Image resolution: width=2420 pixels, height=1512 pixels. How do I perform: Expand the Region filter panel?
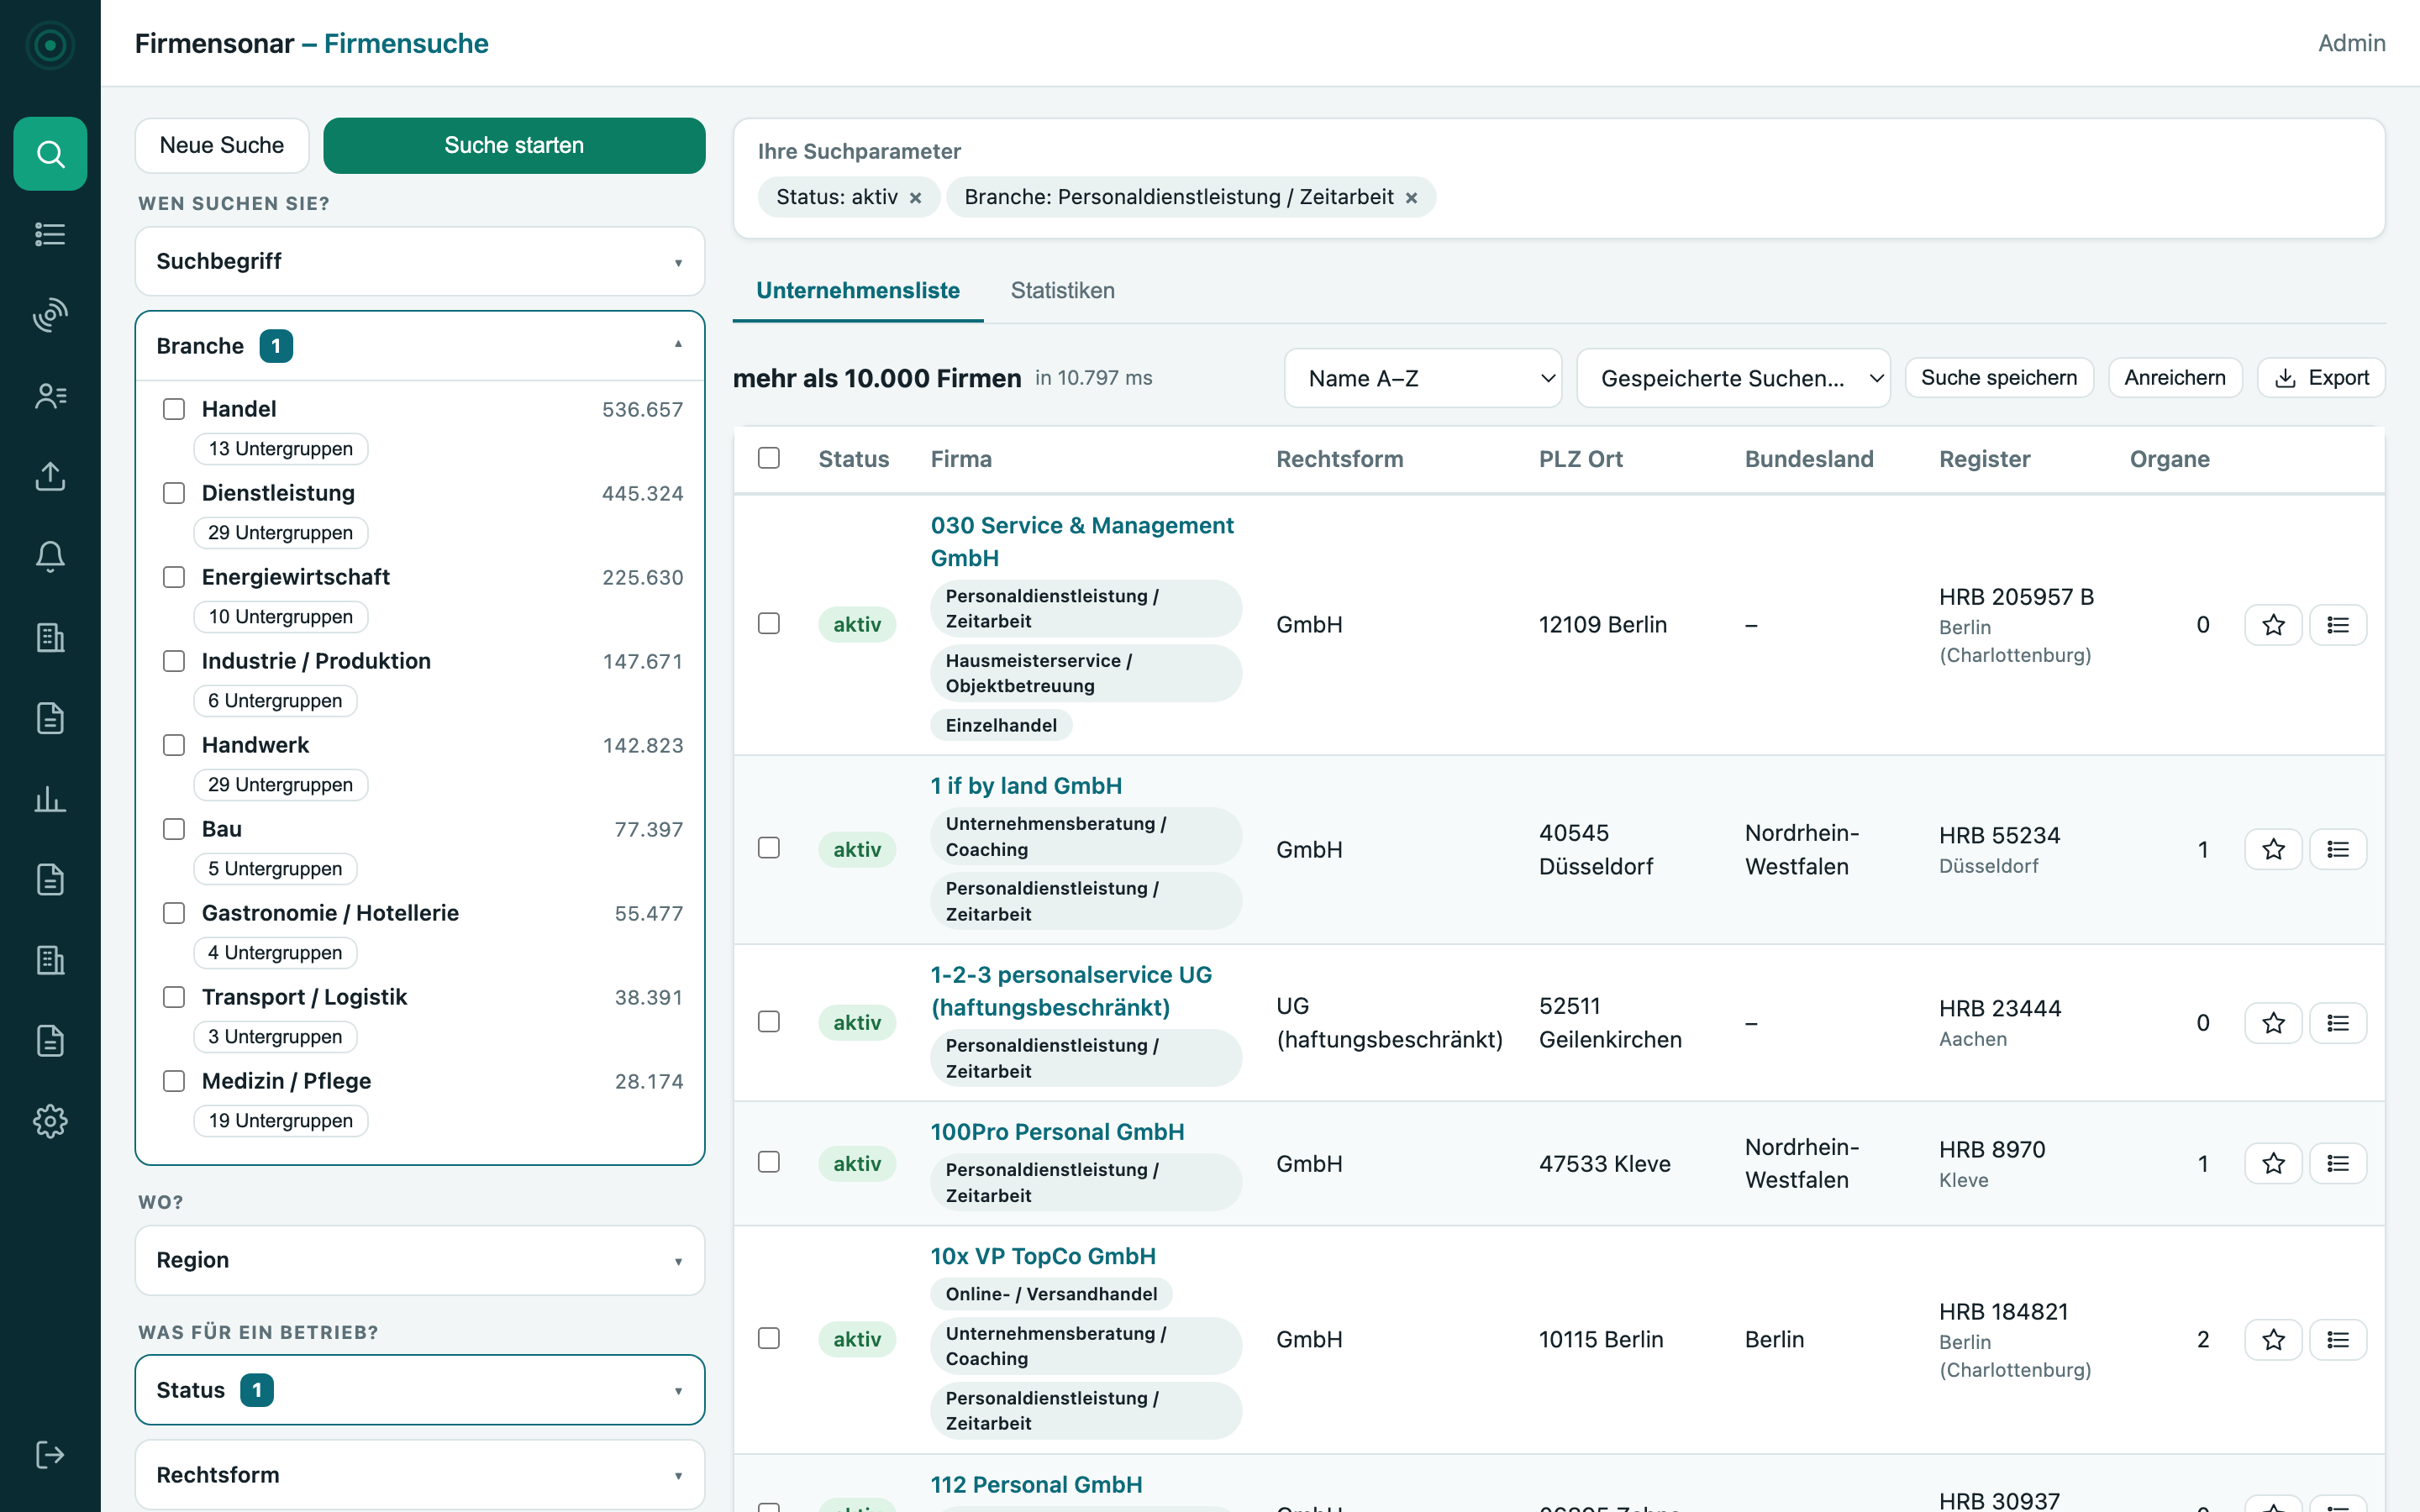coord(420,1260)
